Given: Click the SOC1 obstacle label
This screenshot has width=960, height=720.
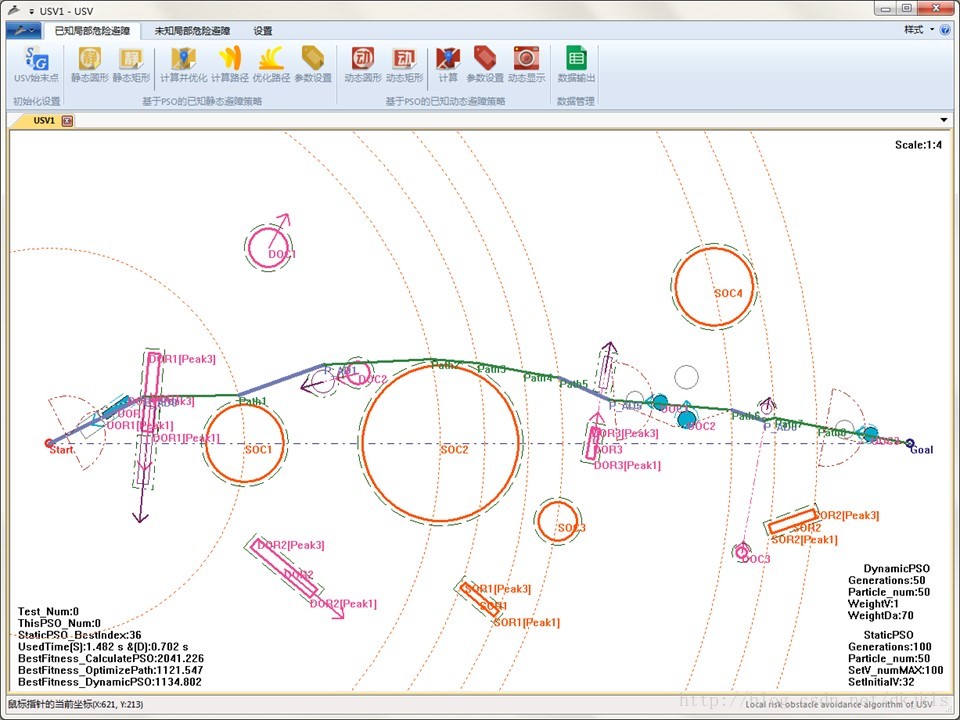Looking at the screenshot, I should (x=258, y=449).
